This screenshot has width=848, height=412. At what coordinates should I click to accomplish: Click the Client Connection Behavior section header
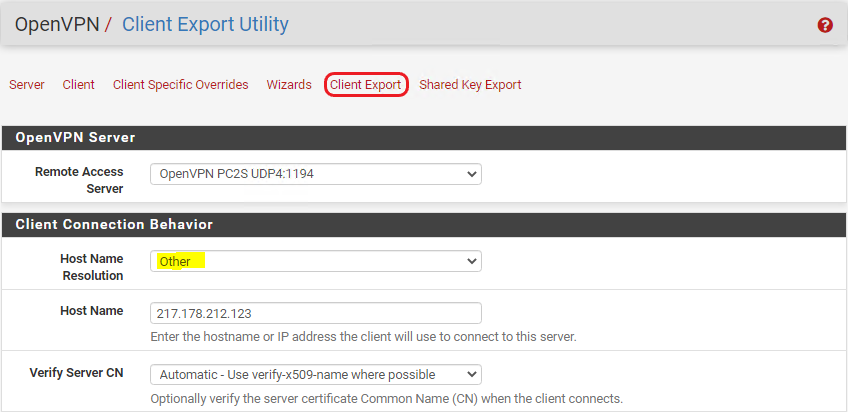click(x=424, y=224)
